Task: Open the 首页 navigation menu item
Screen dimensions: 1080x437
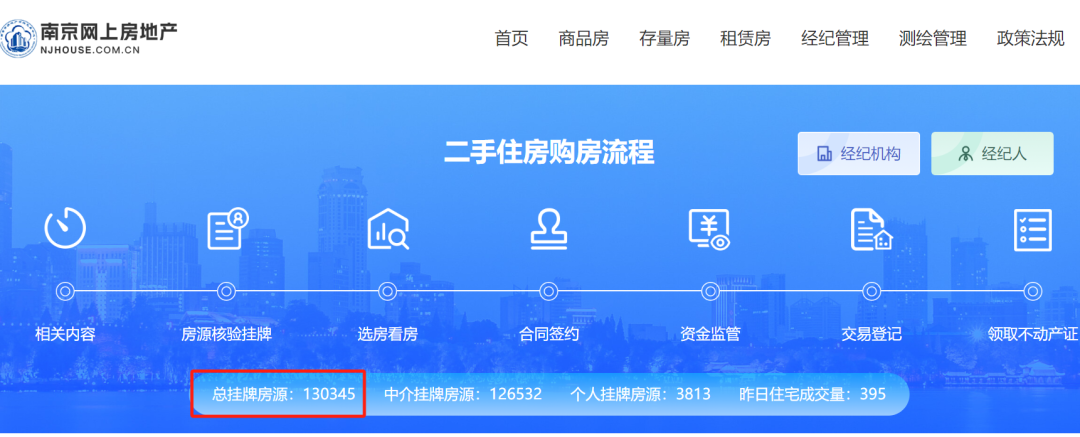Action: click(x=511, y=39)
